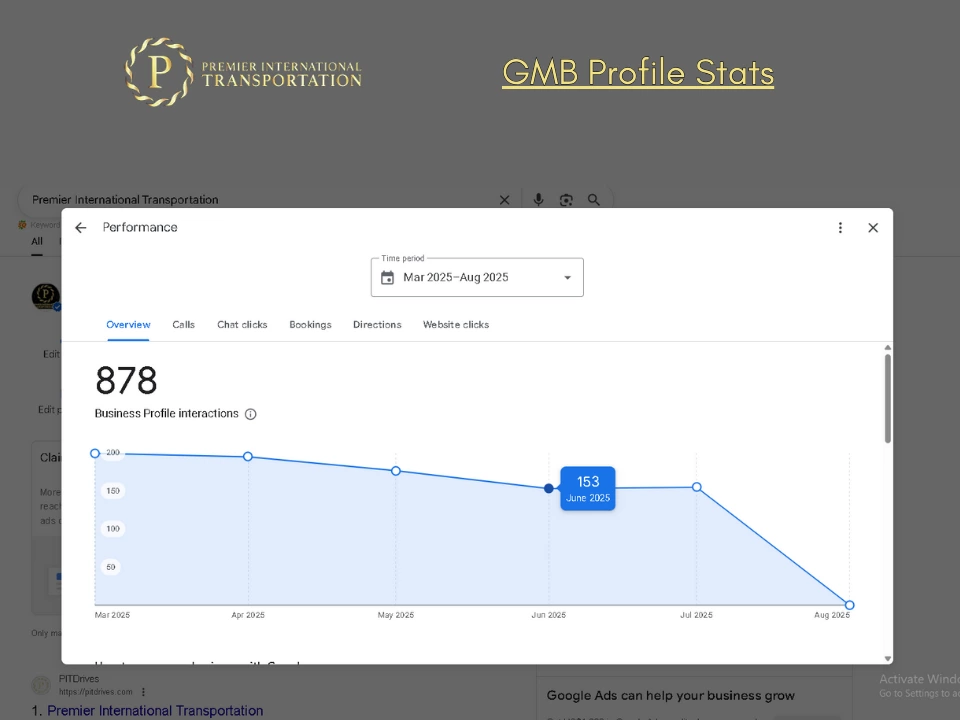Click the Premier International Transportation logo
This screenshot has height=720, width=960.
click(243, 72)
